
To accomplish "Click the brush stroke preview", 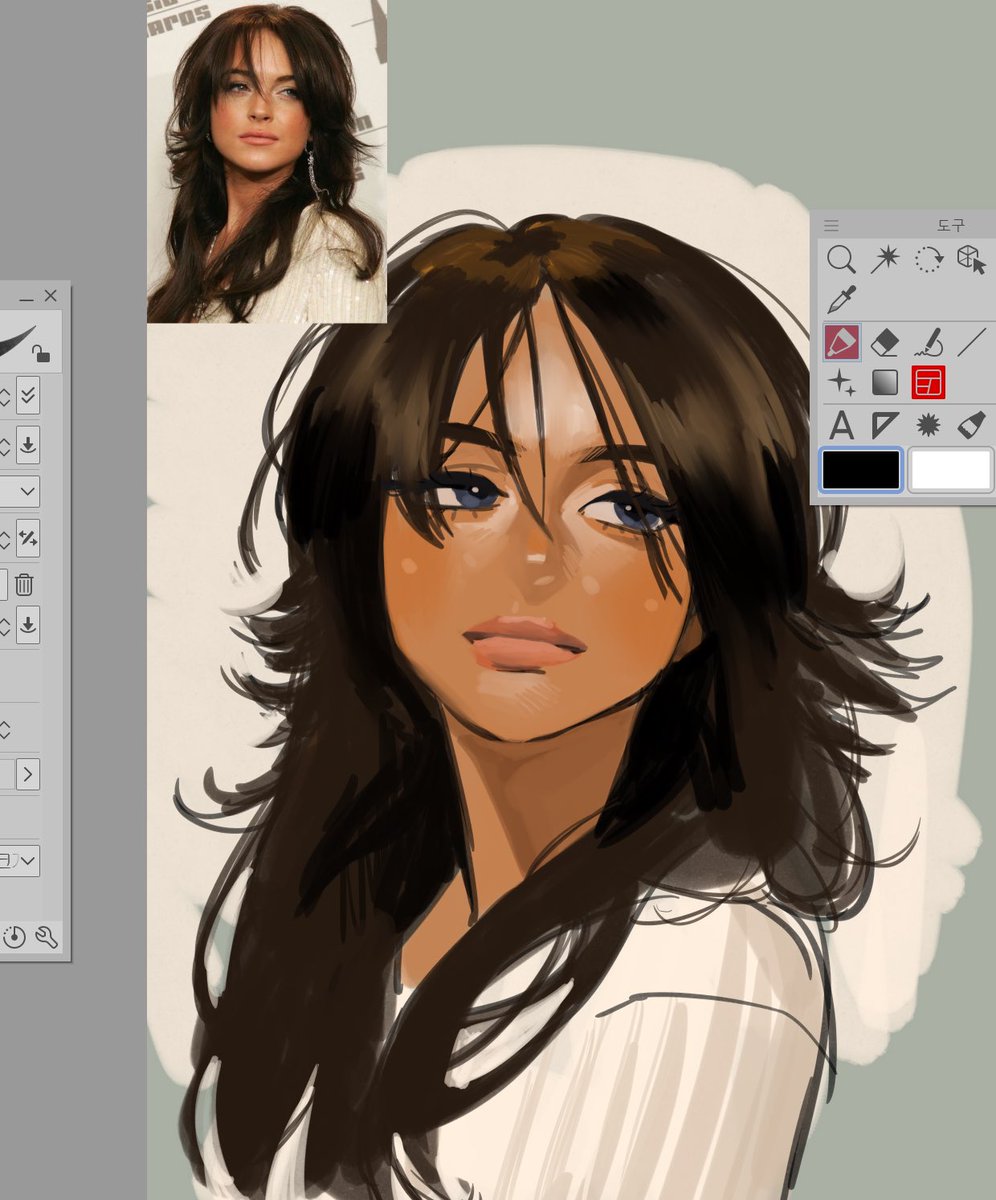I will coord(16,339).
